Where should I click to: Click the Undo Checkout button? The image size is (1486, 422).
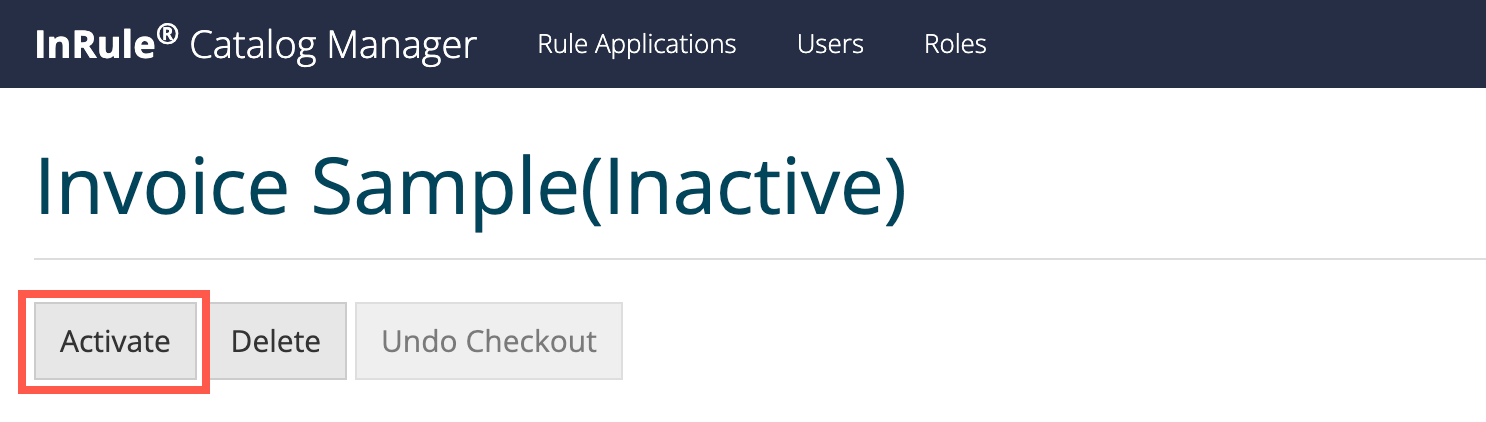tap(489, 342)
